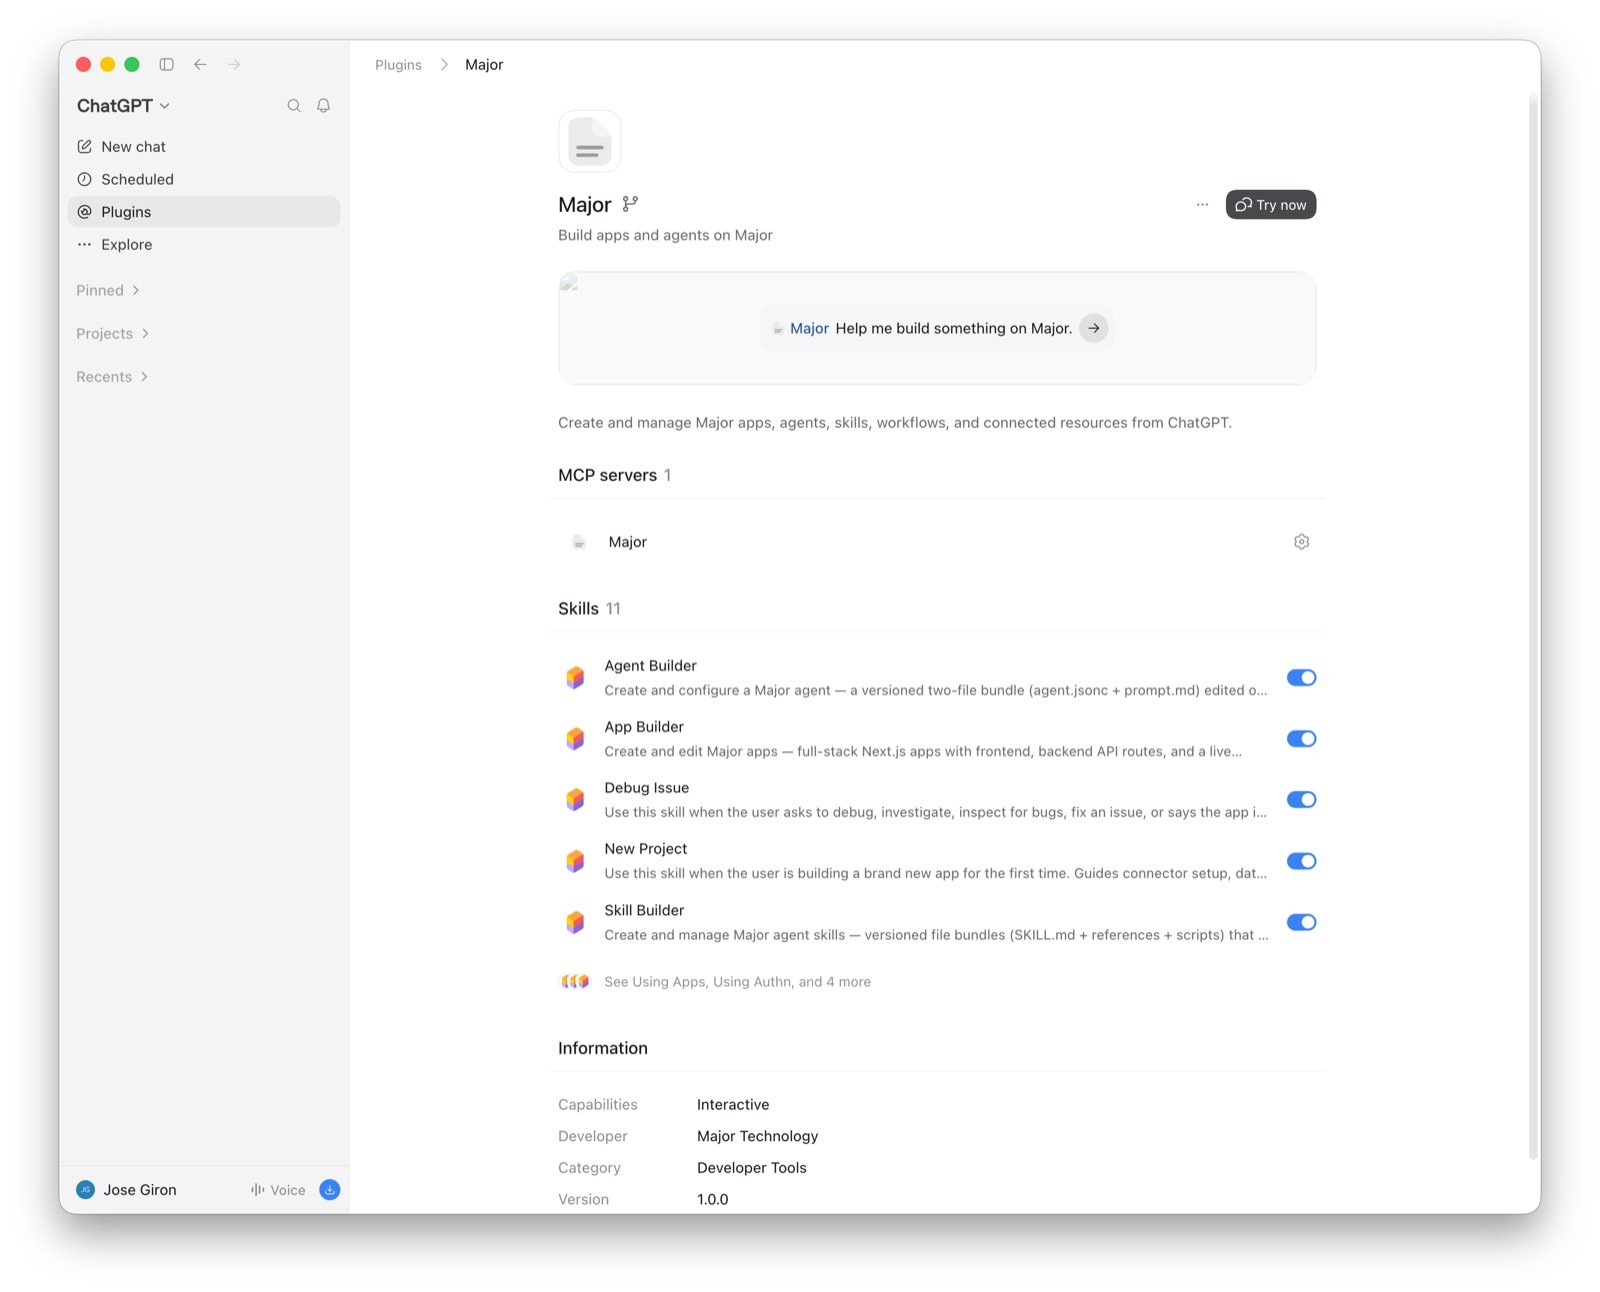Expand the Projects section
1600x1292 pixels.
pyautogui.click(x=113, y=333)
